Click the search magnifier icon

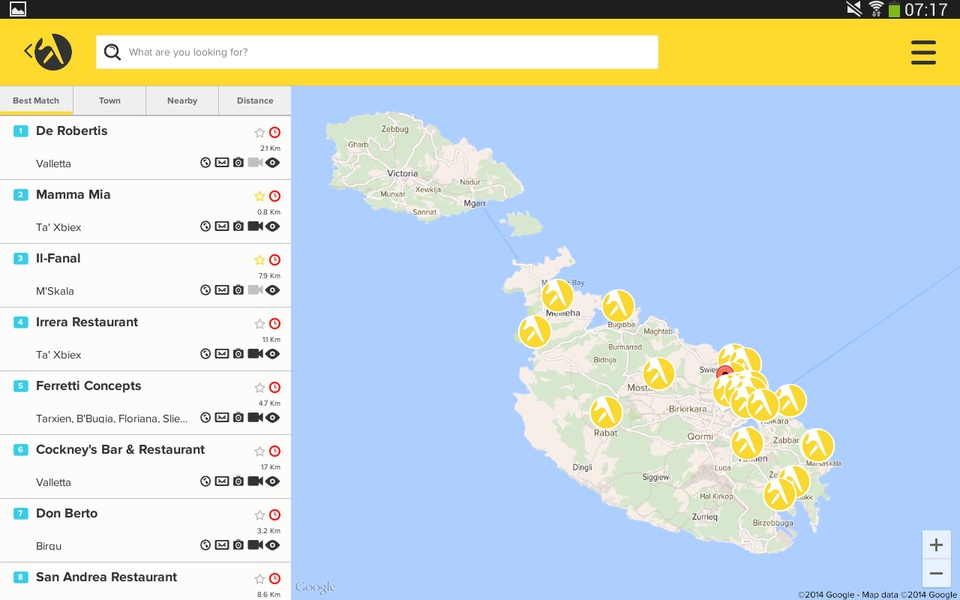coord(112,52)
